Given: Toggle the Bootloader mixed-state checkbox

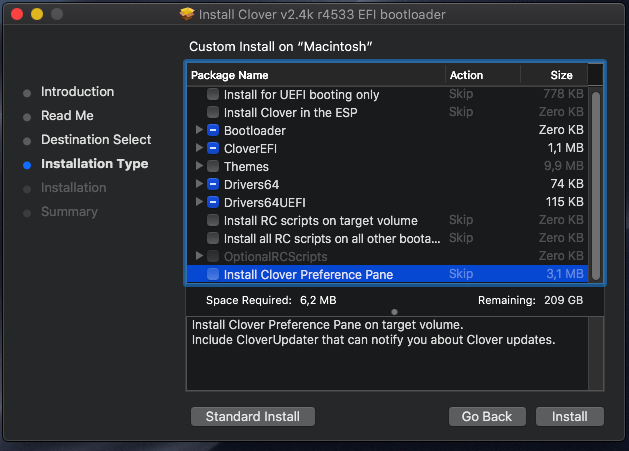Looking at the screenshot, I should [x=213, y=130].
